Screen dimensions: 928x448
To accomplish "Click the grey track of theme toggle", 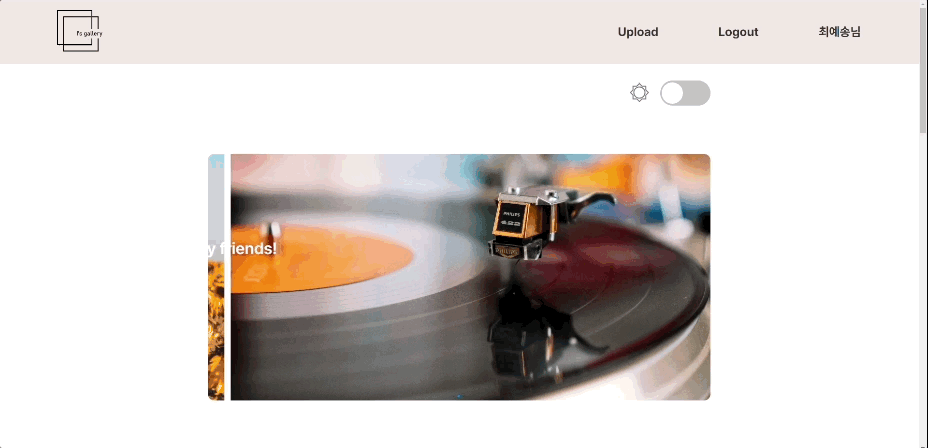I will point(698,93).
